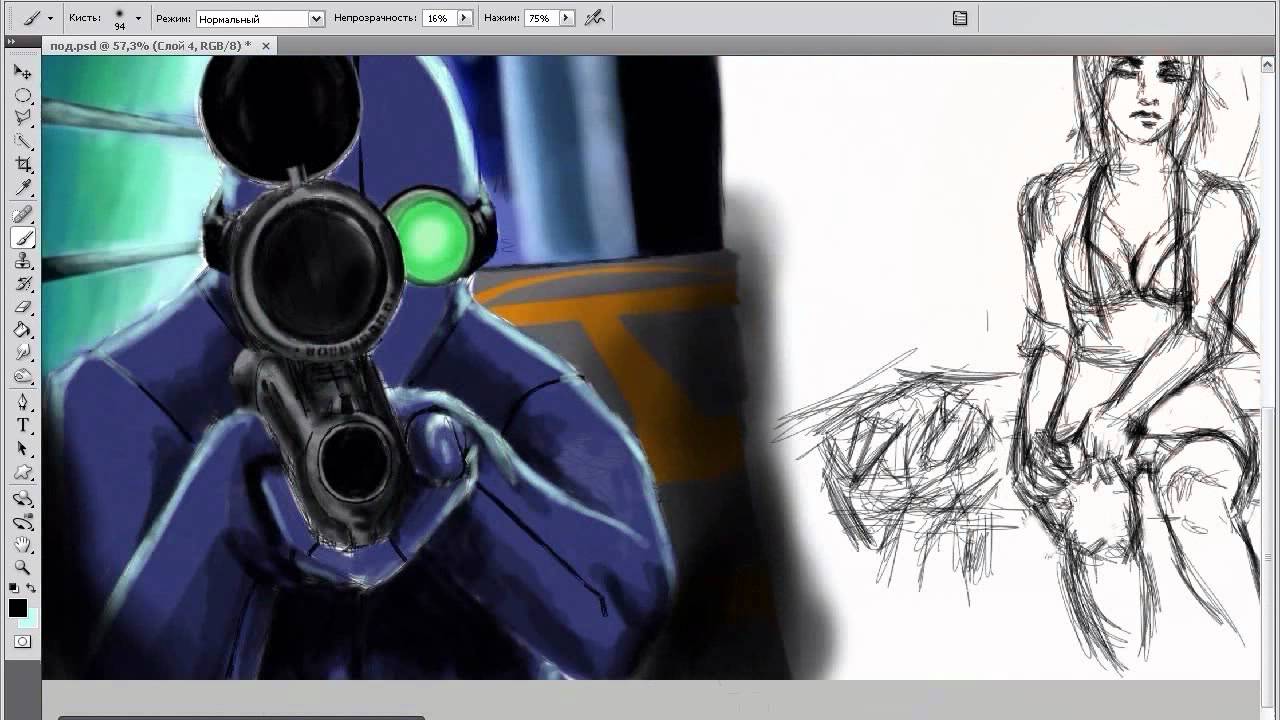Select the Type tool
1280x720 pixels.
(x=23, y=426)
